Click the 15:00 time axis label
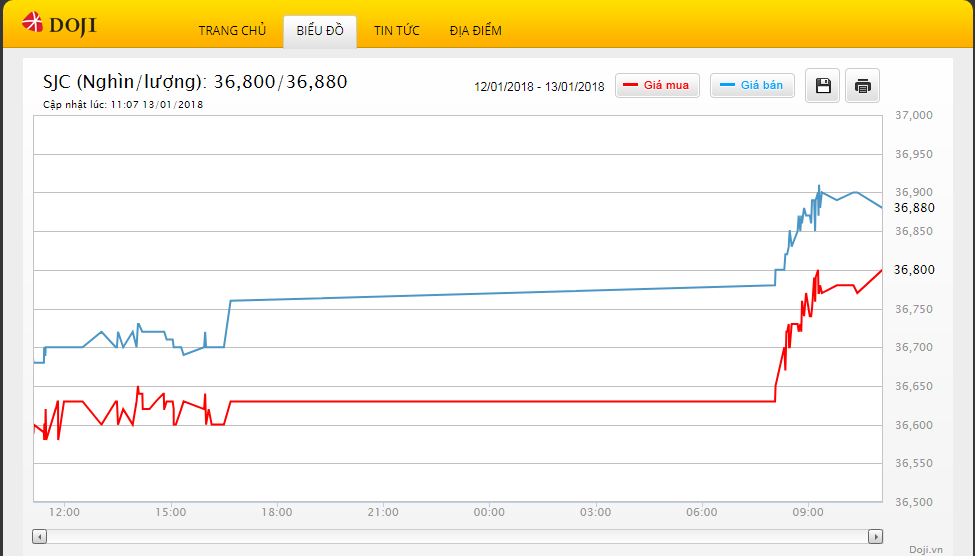Viewport: 975px width, 556px height. tap(170, 512)
